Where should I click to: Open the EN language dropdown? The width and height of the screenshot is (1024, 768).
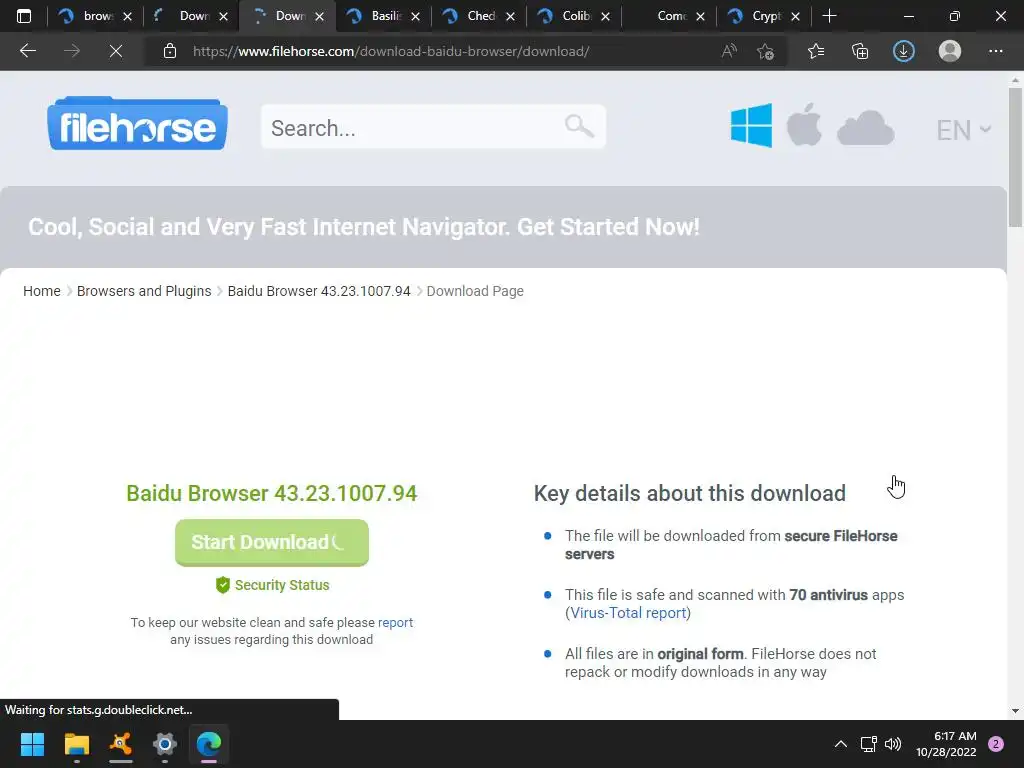click(x=964, y=130)
